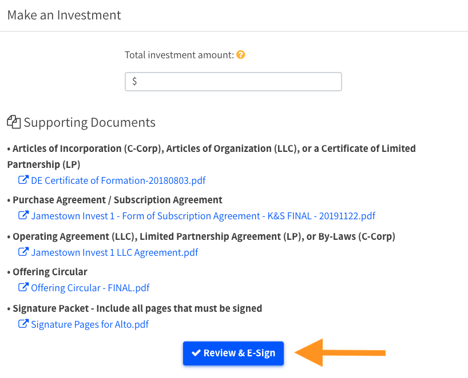
Task: Click external-link icon beside Signature Pages for Alto
Action: pyautogui.click(x=23, y=324)
